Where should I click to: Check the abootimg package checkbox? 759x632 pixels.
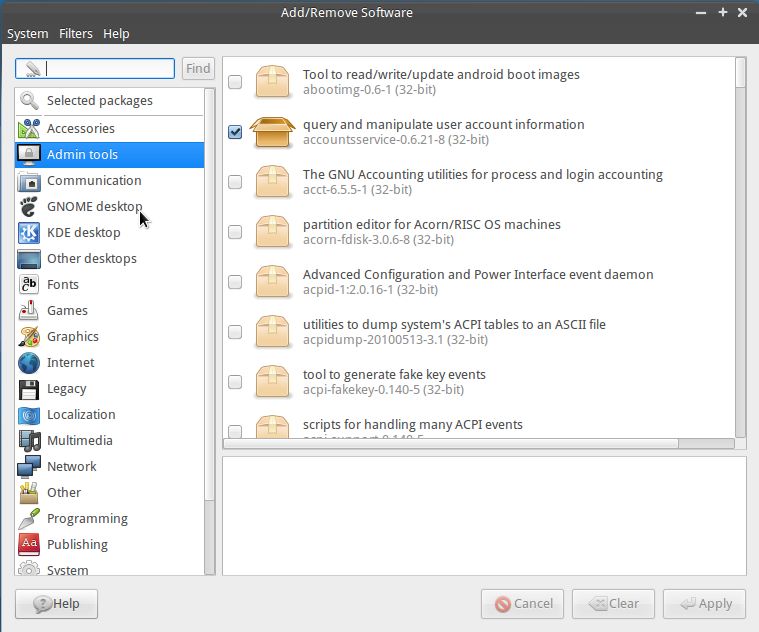click(x=235, y=82)
